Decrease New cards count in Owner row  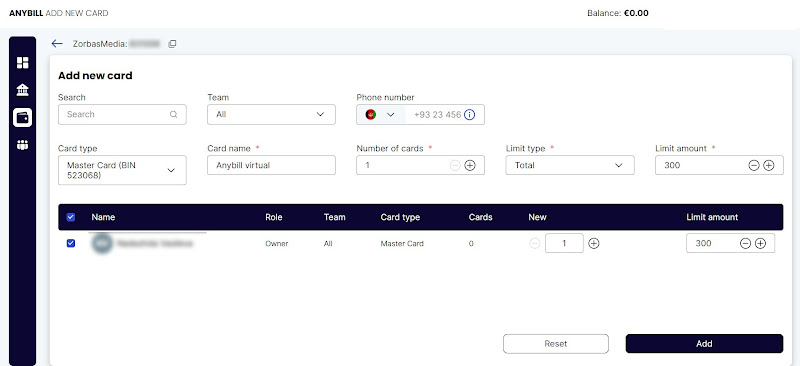click(x=535, y=243)
